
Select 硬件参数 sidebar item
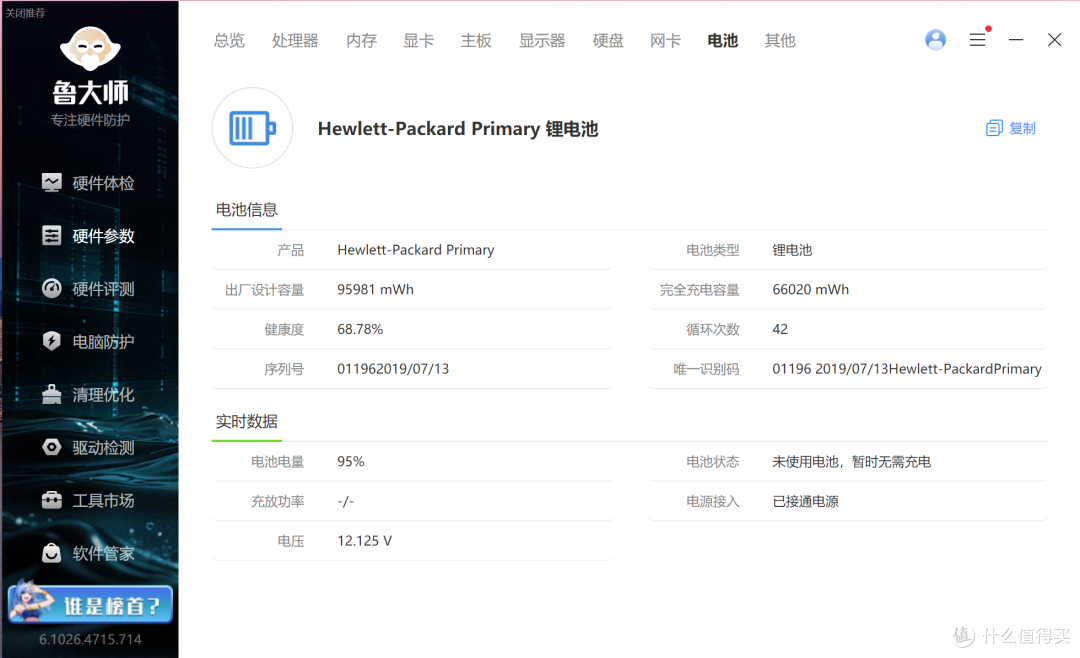(88, 236)
